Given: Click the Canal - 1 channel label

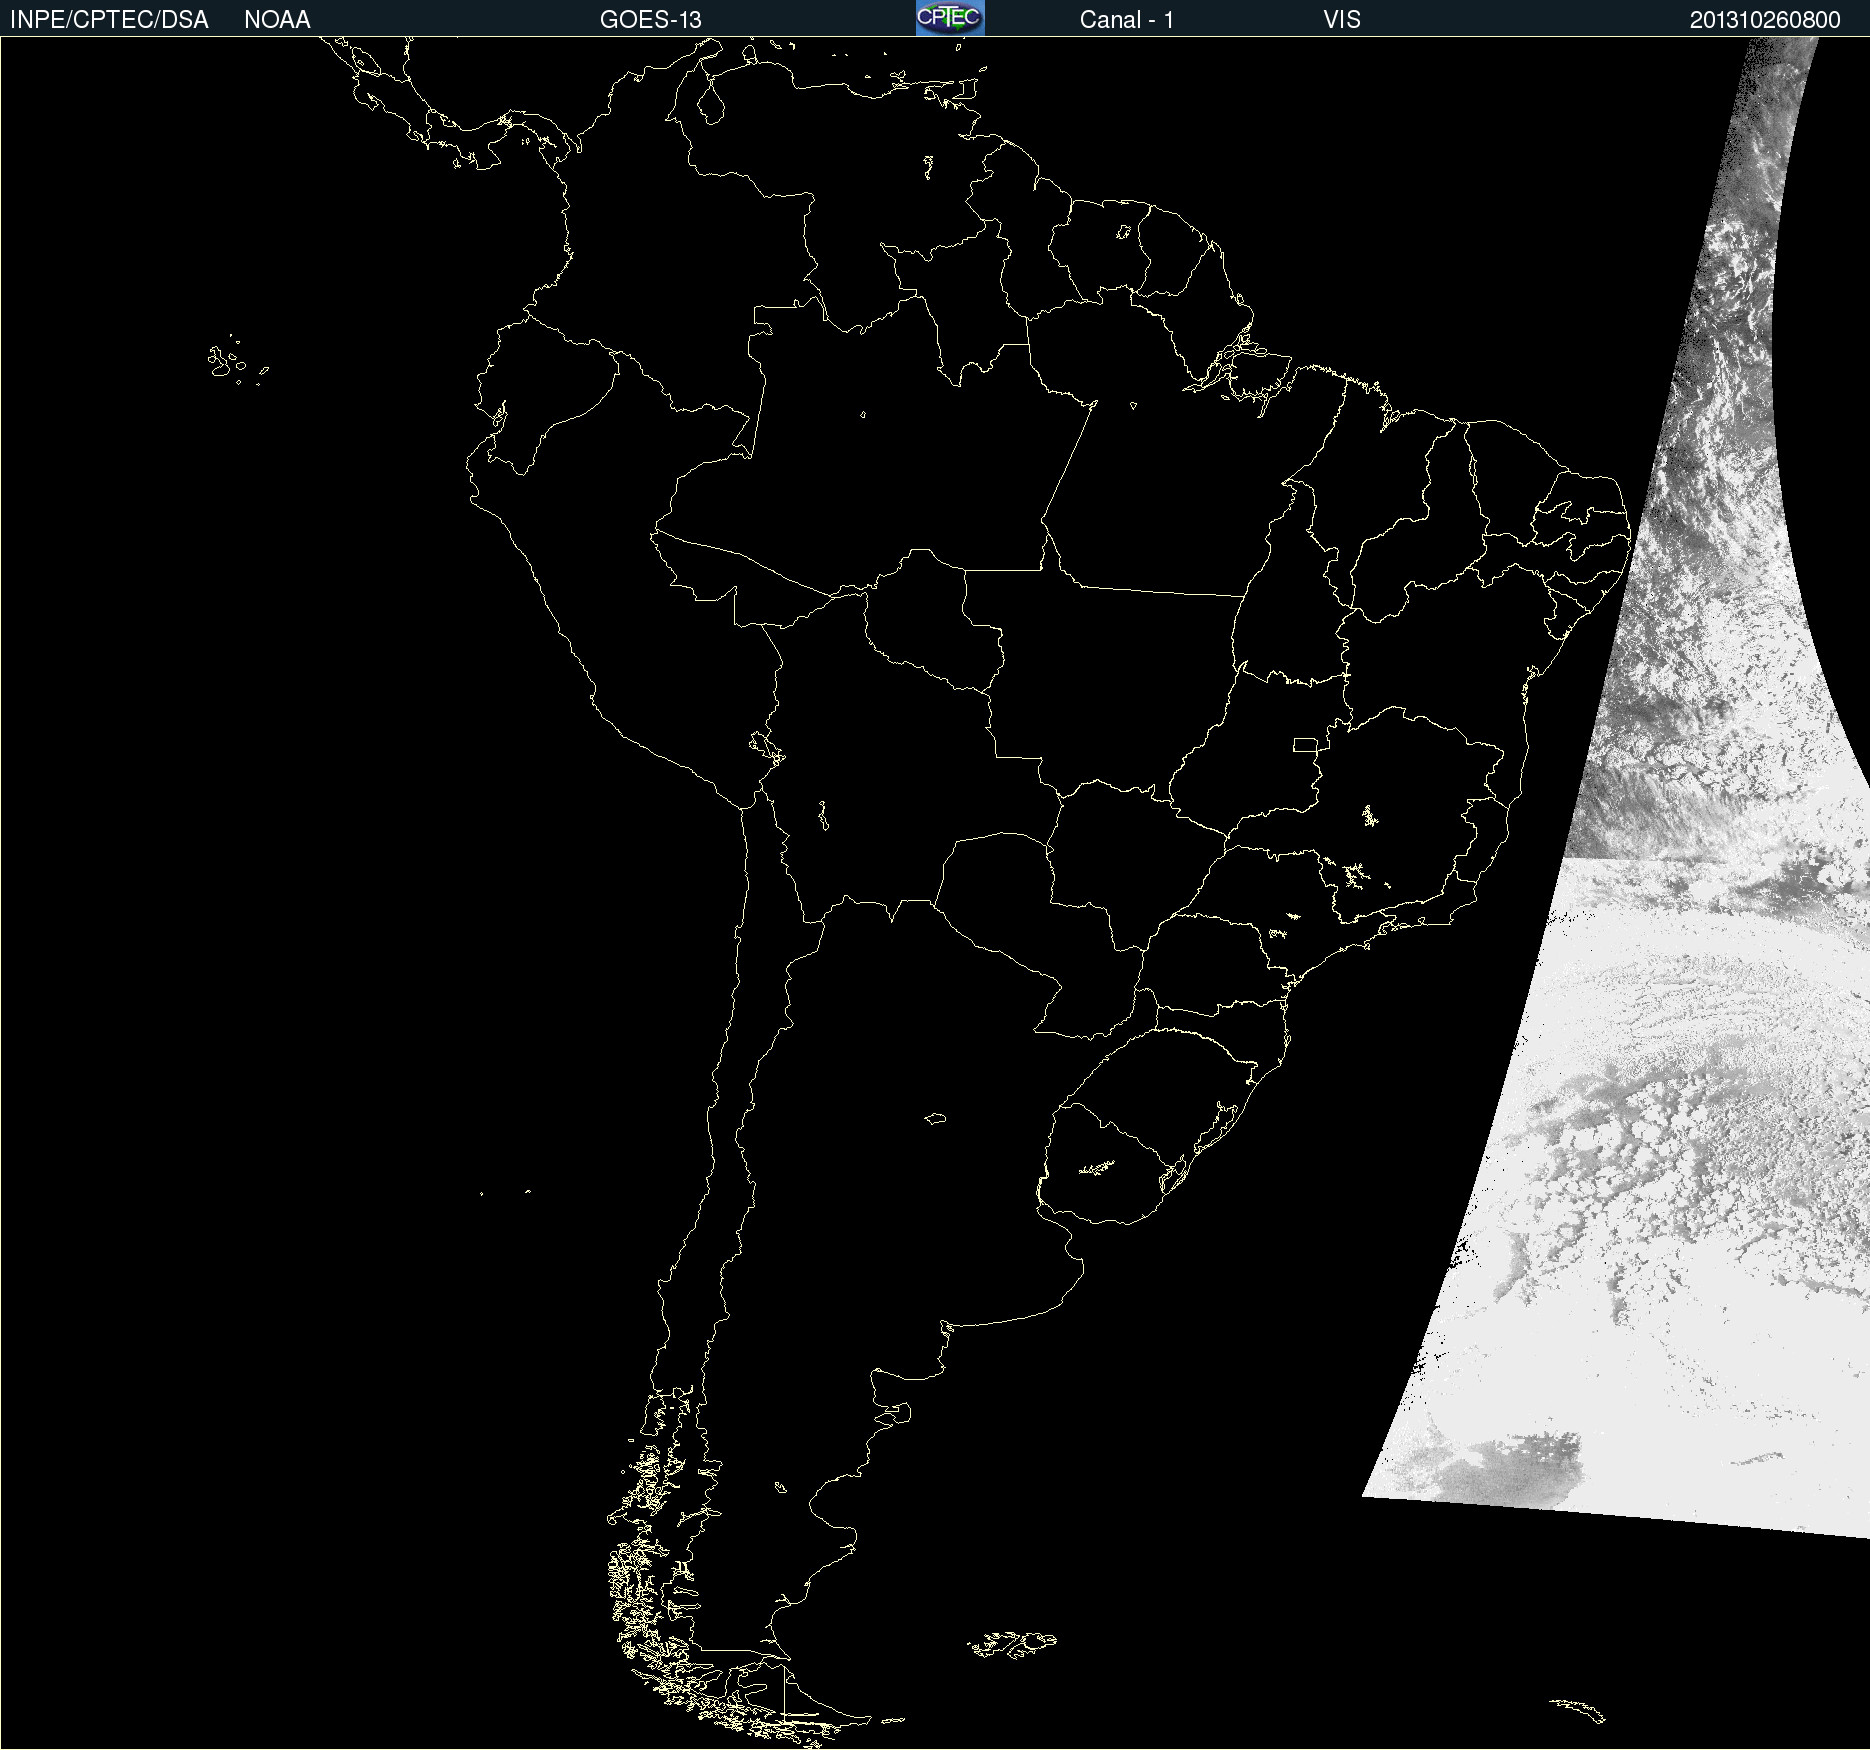Looking at the screenshot, I should [x=1127, y=20].
